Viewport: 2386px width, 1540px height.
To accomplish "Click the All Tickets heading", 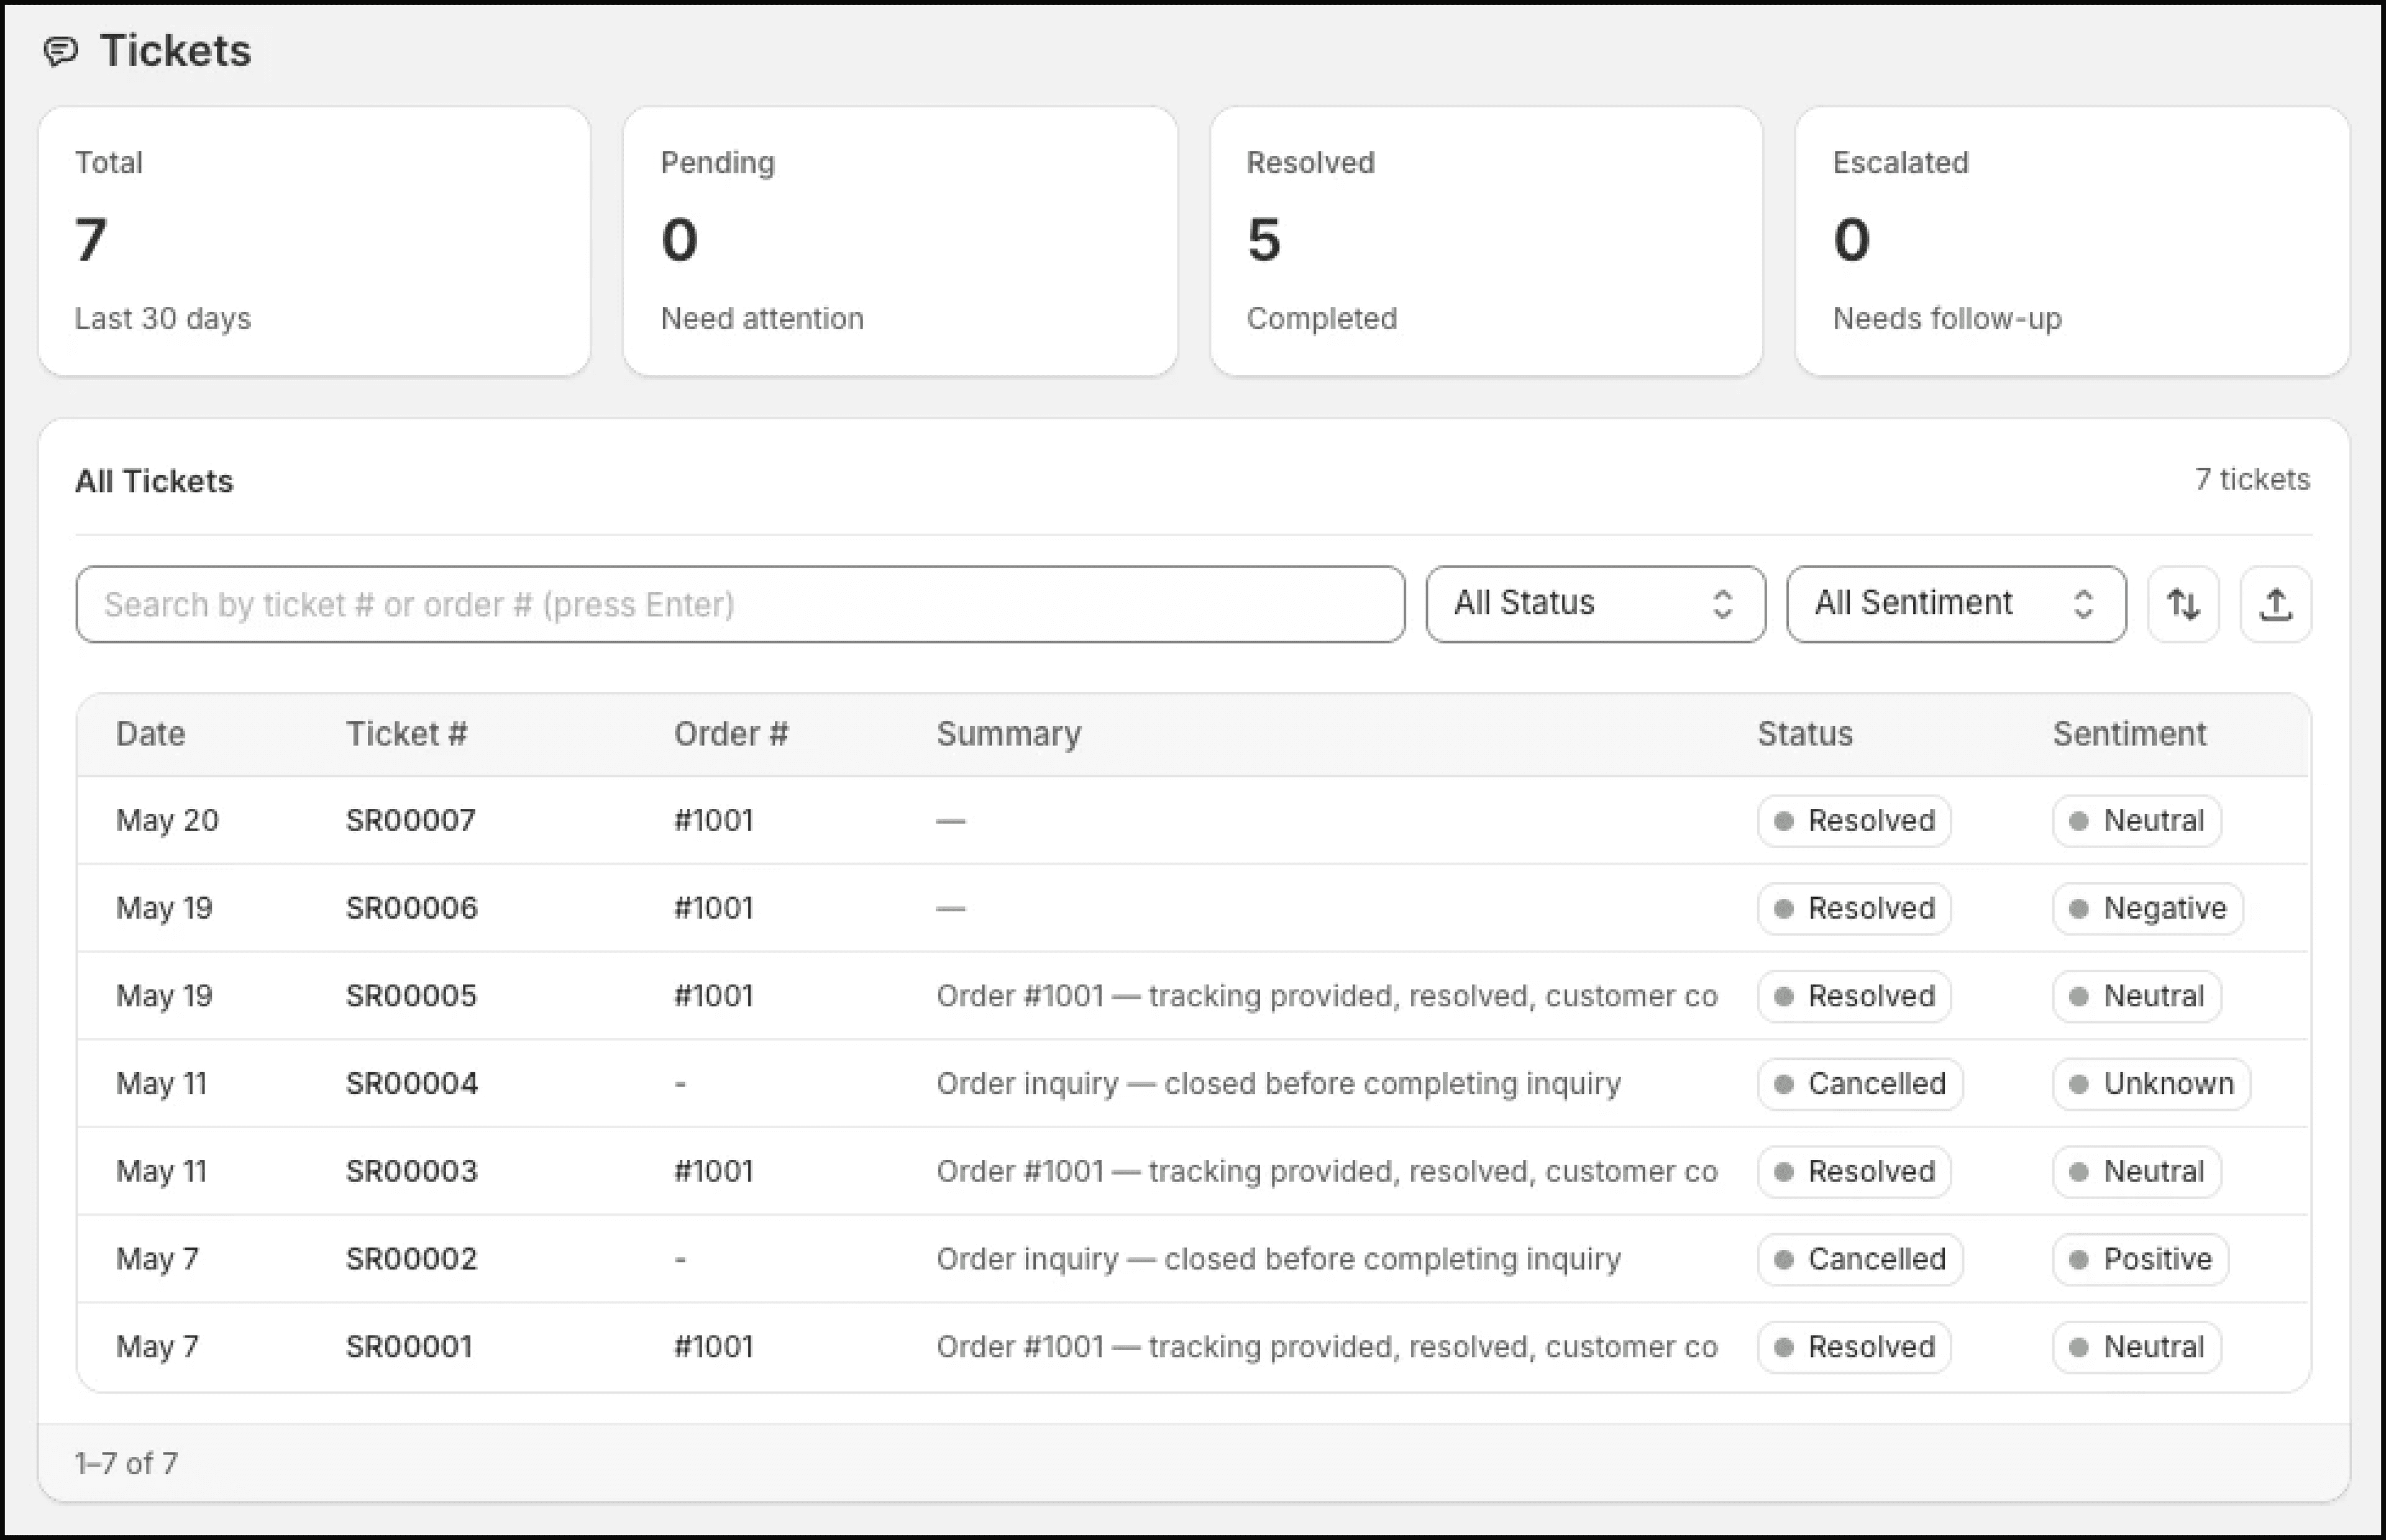I will point(154,481).
